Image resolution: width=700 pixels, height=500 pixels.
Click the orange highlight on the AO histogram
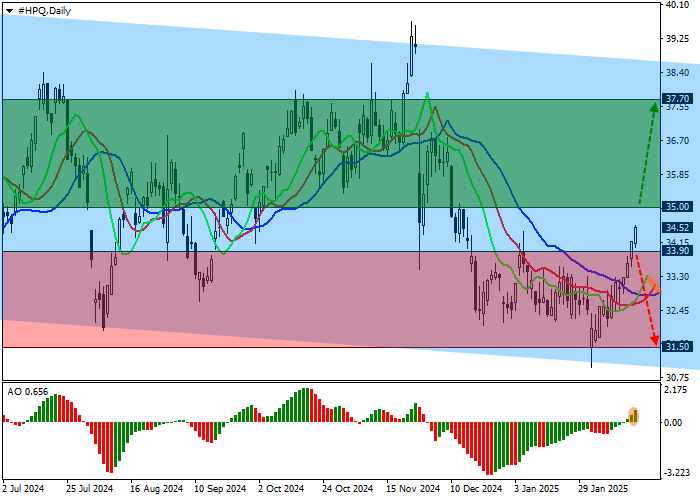(x=634, y=414)
